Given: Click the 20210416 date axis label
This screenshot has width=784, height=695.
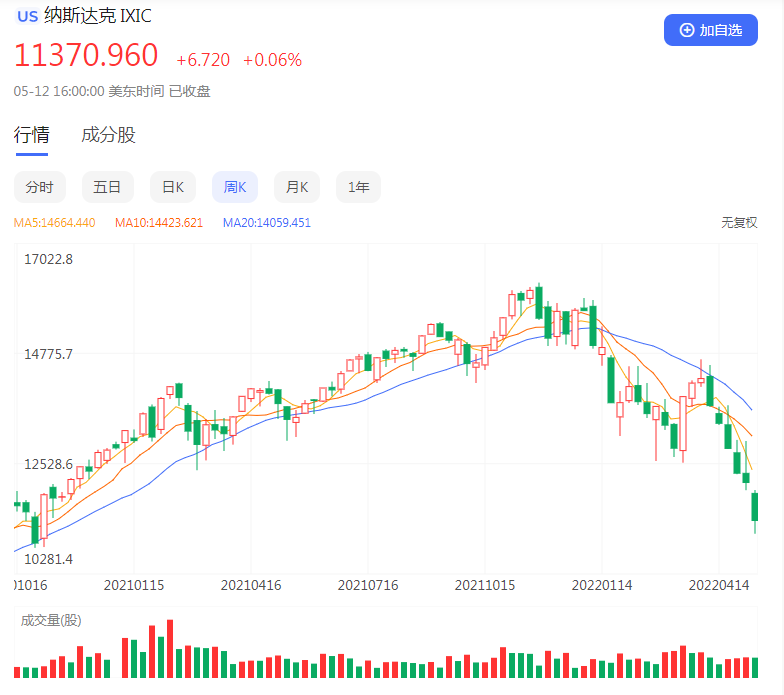Looking at the screenshot, I should 251,585.
